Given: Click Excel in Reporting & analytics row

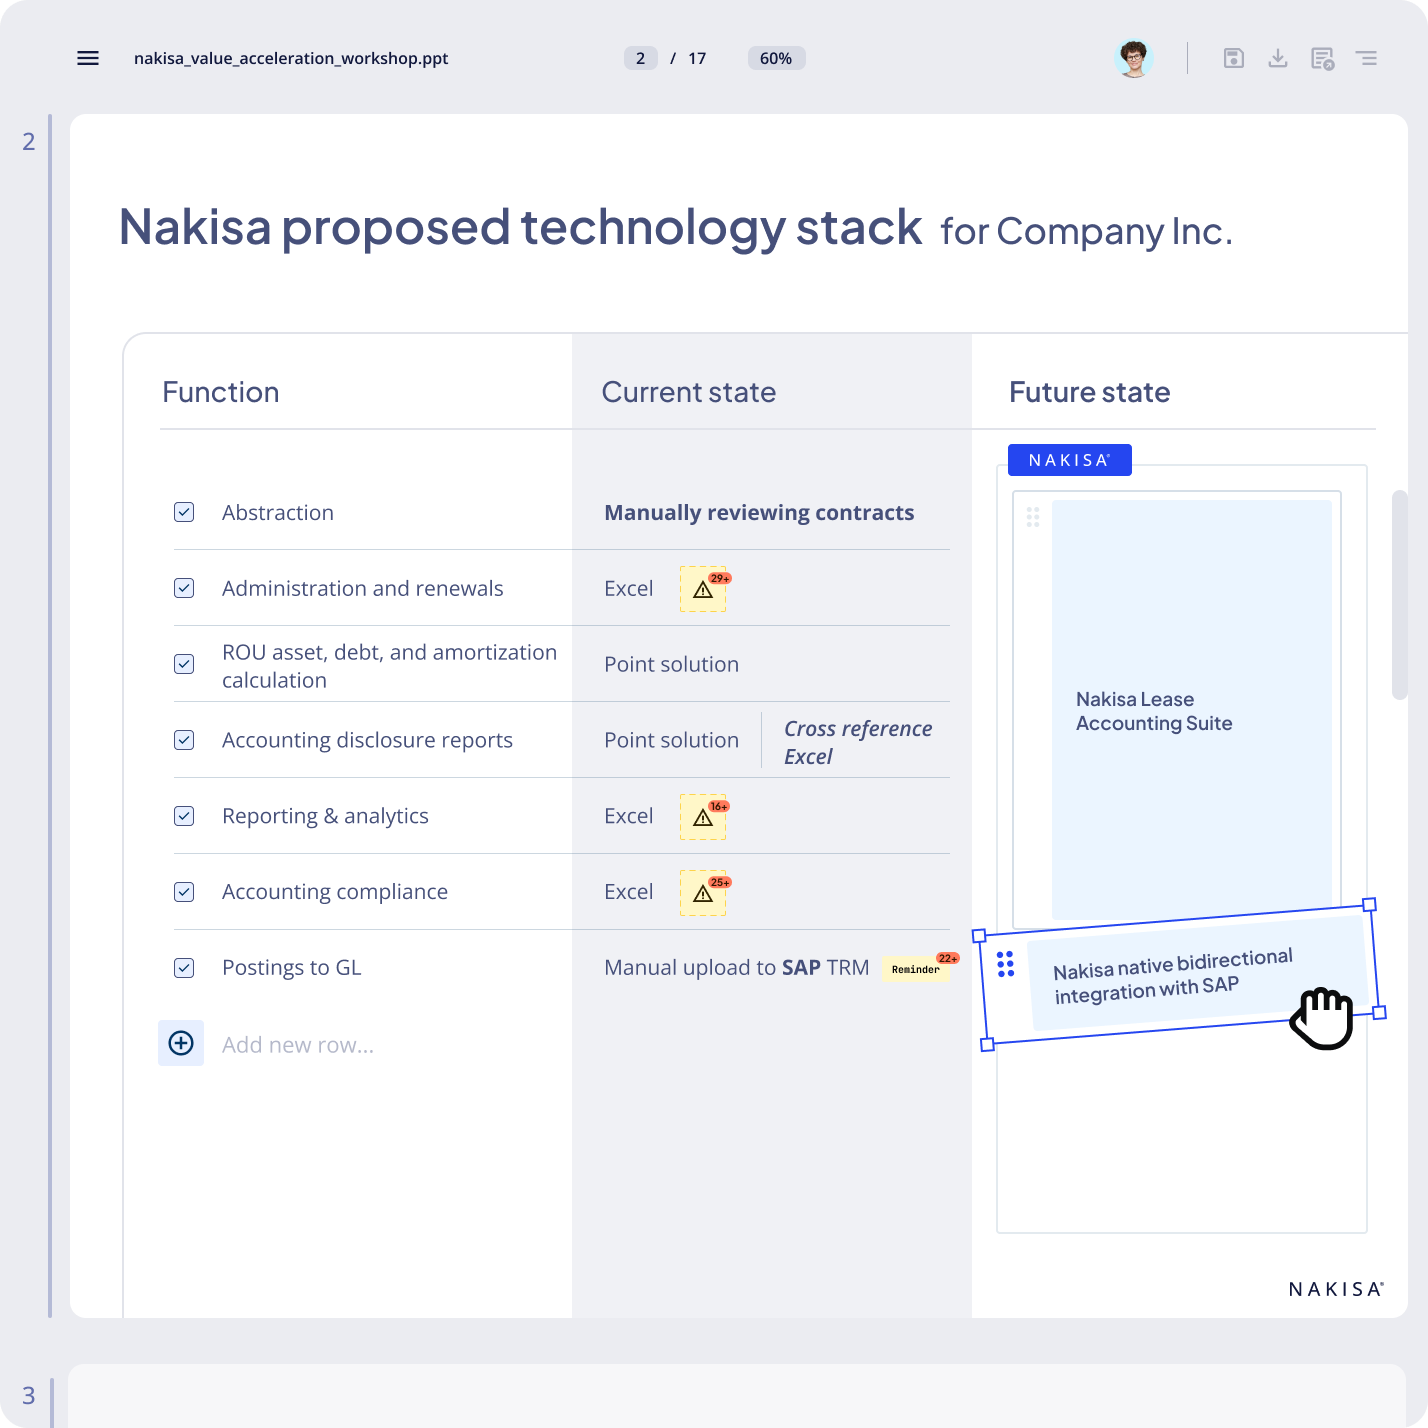Looking at the screenshot, I should pos(629,817).
